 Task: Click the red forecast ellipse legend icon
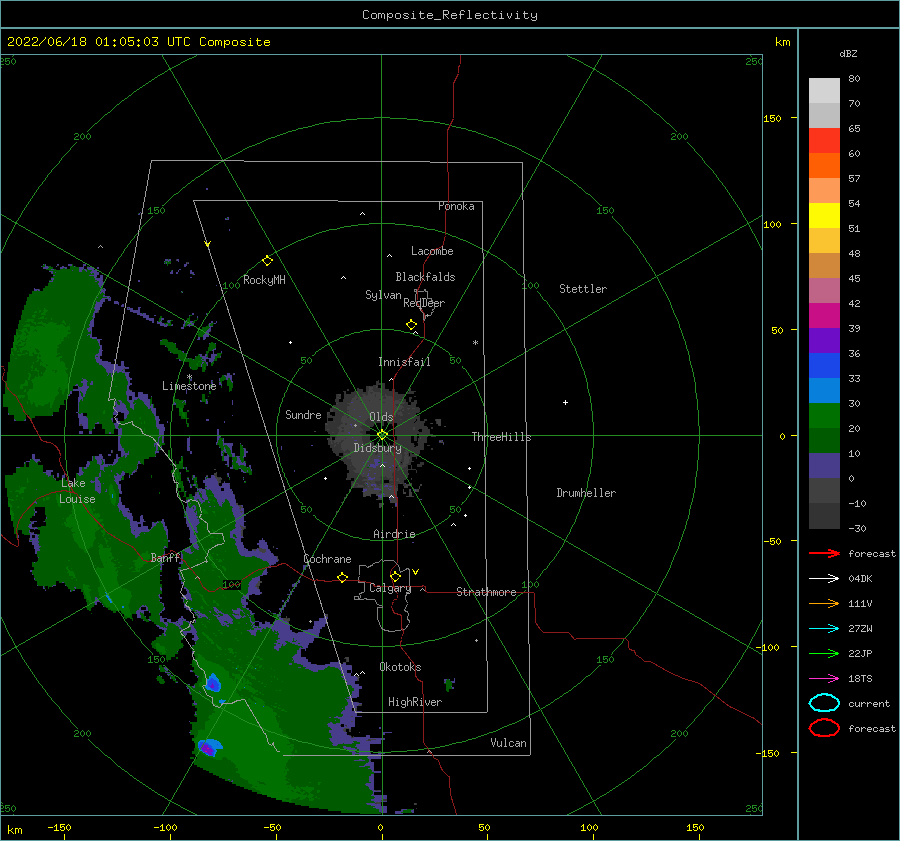click(824, 728)
